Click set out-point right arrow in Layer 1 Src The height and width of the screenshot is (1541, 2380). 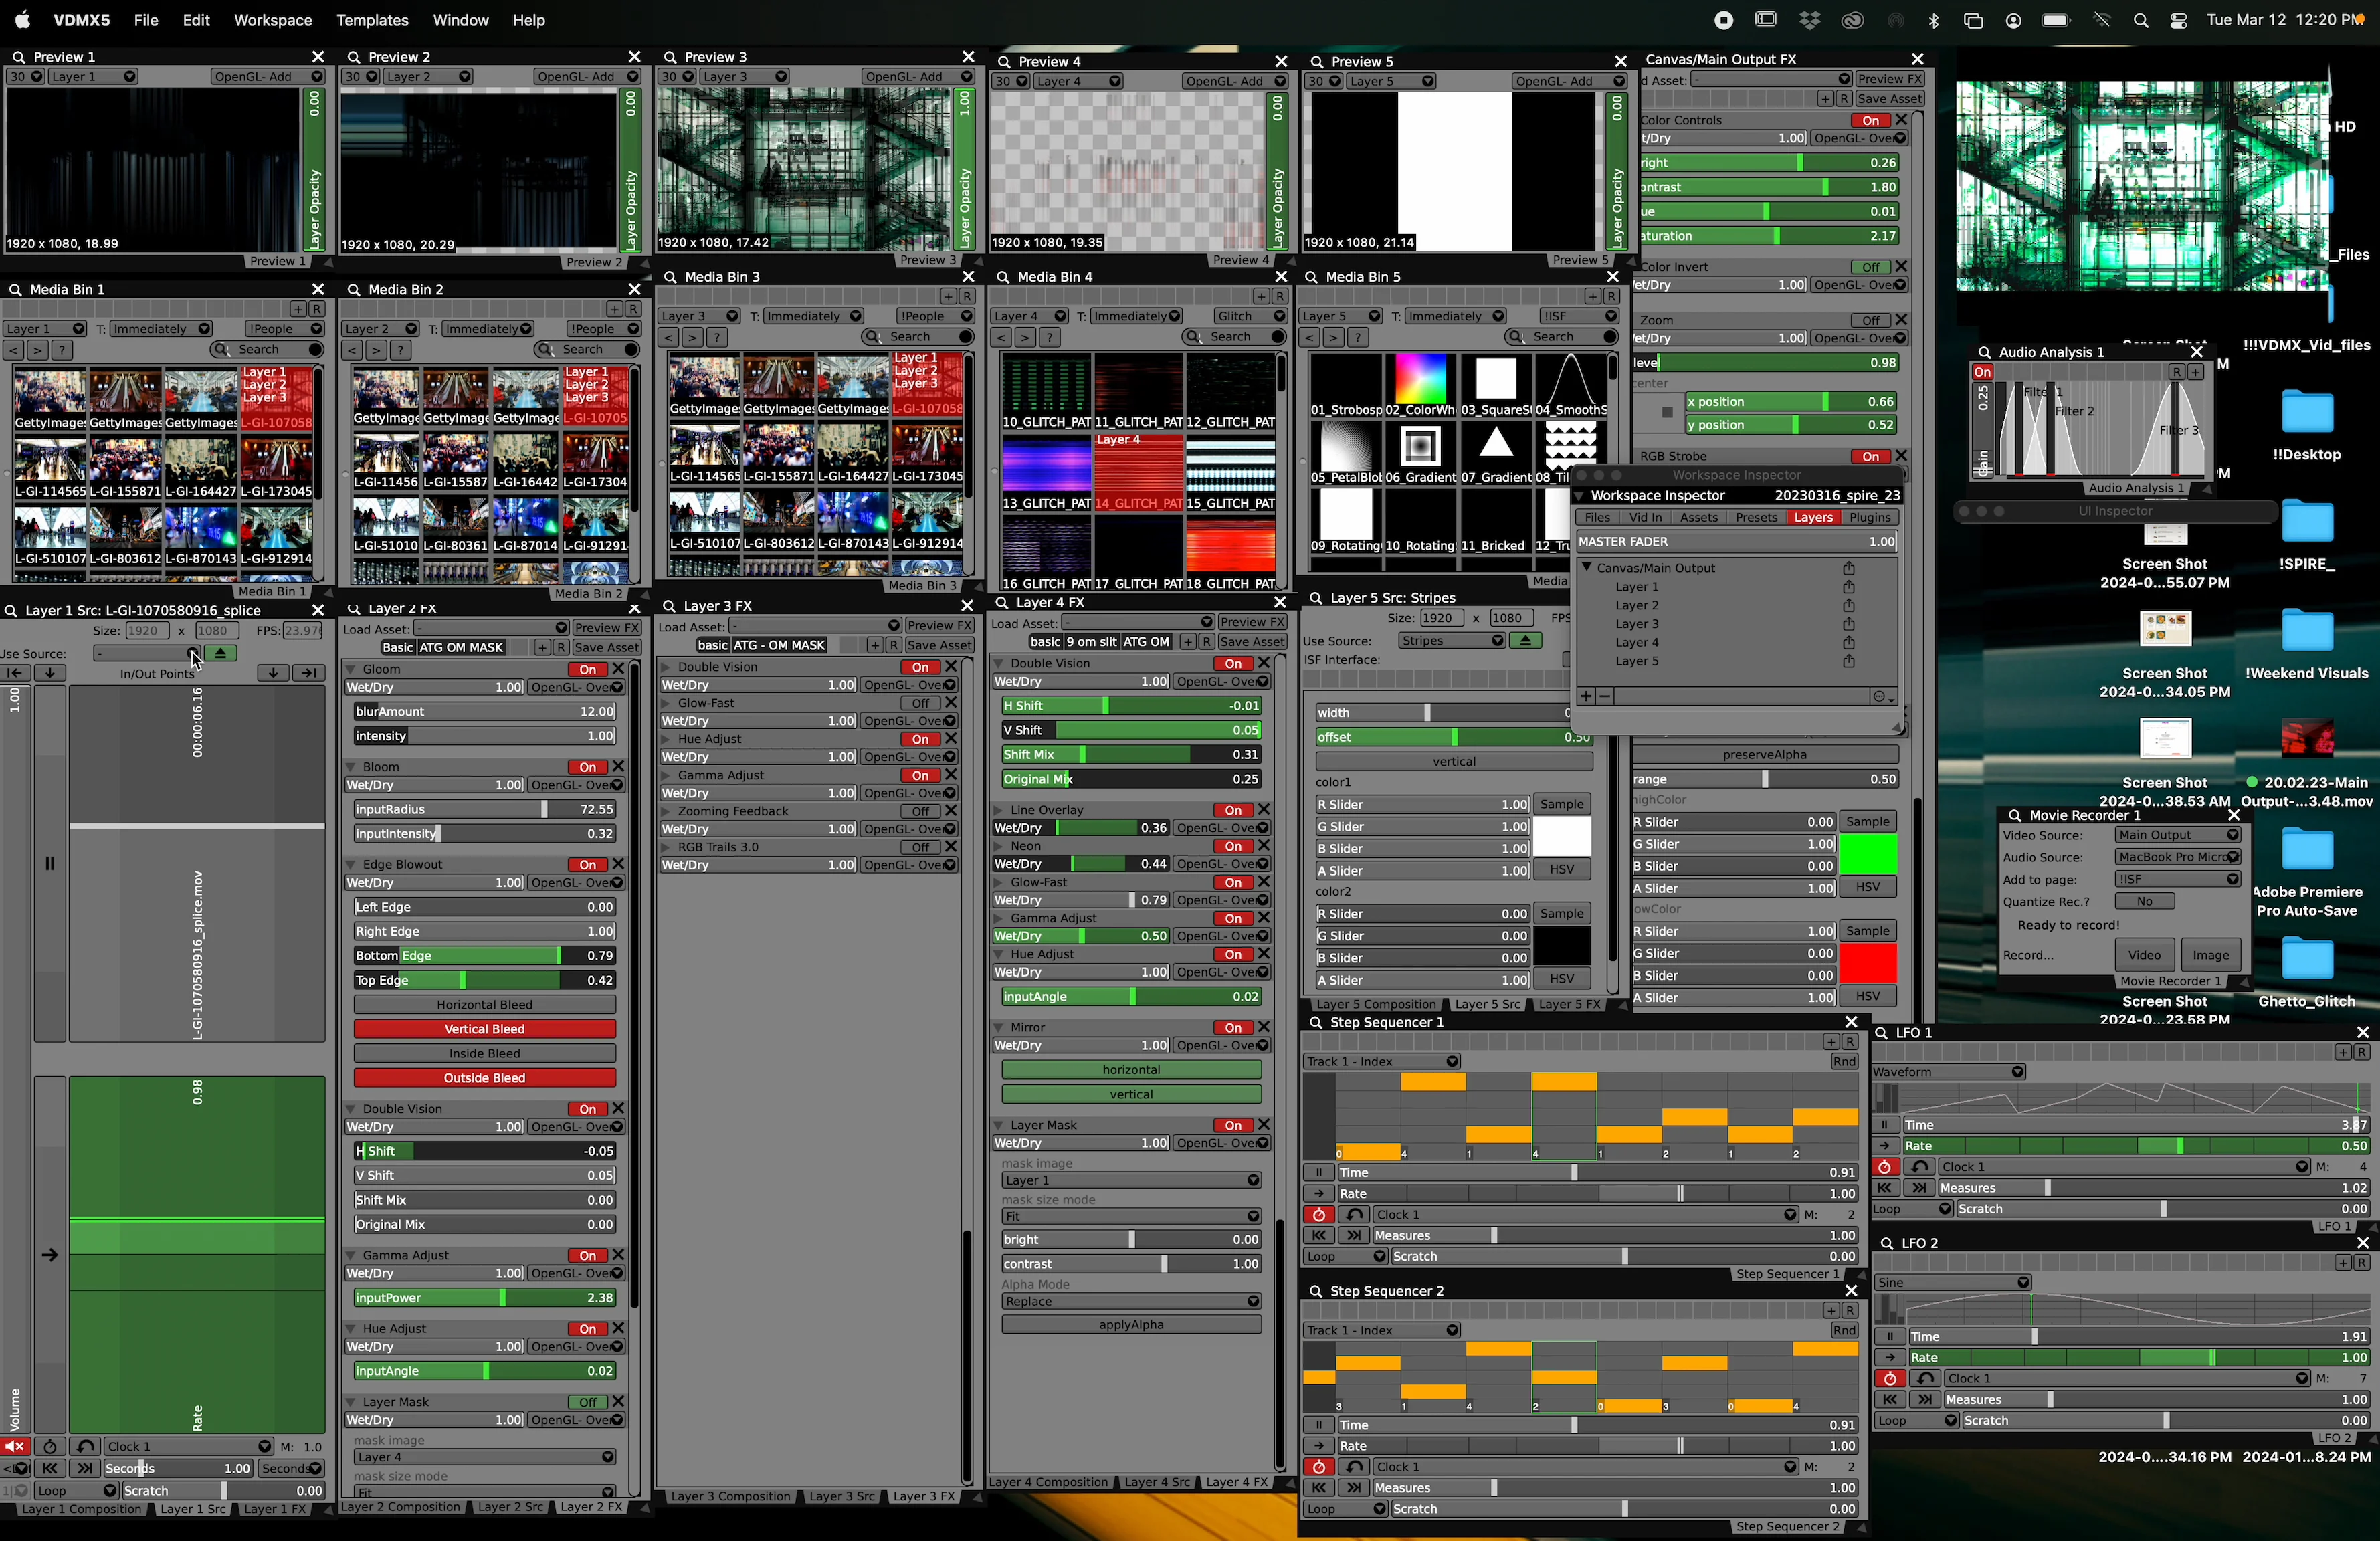coord(309,673)
